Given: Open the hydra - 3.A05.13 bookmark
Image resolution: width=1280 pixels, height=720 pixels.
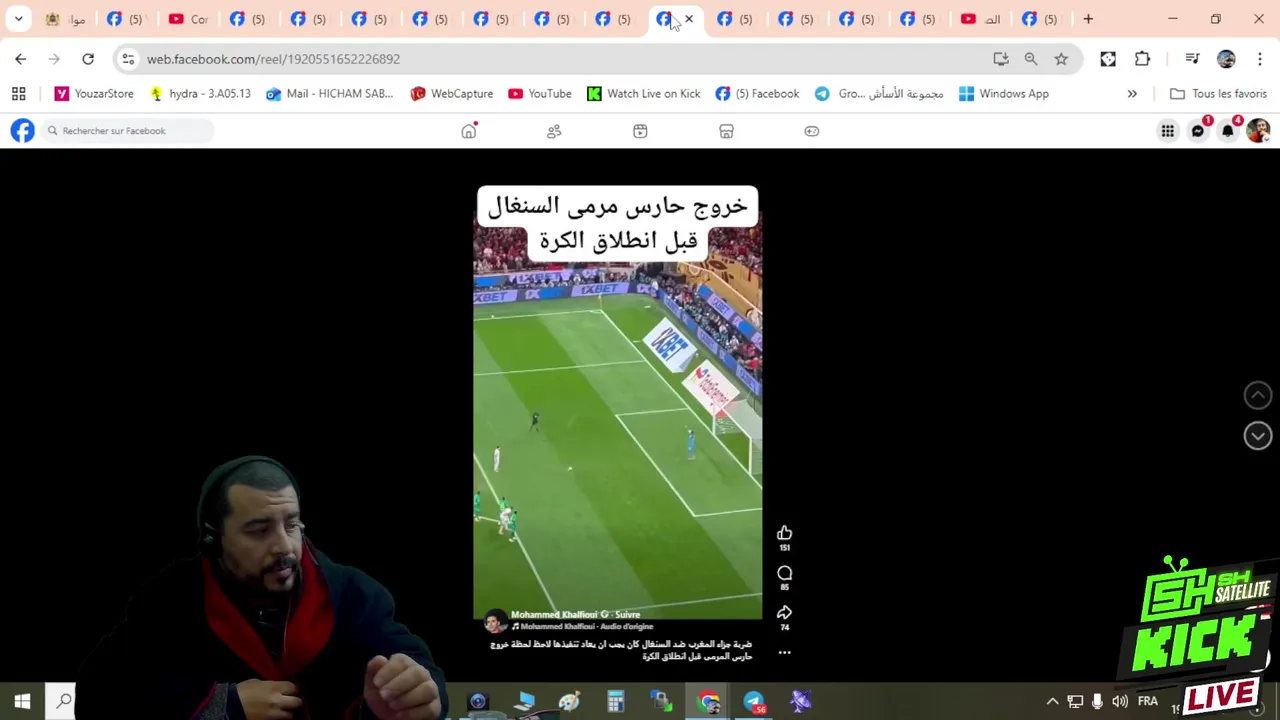Looking at the screenshot, I should (199, 94).
